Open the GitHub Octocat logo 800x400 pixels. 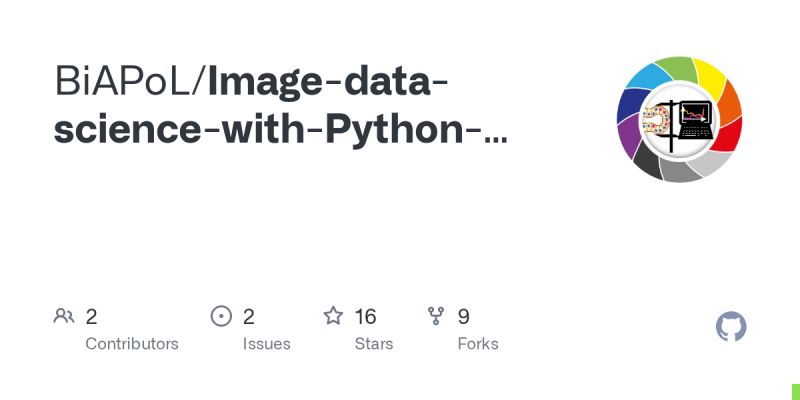[732, 327]
